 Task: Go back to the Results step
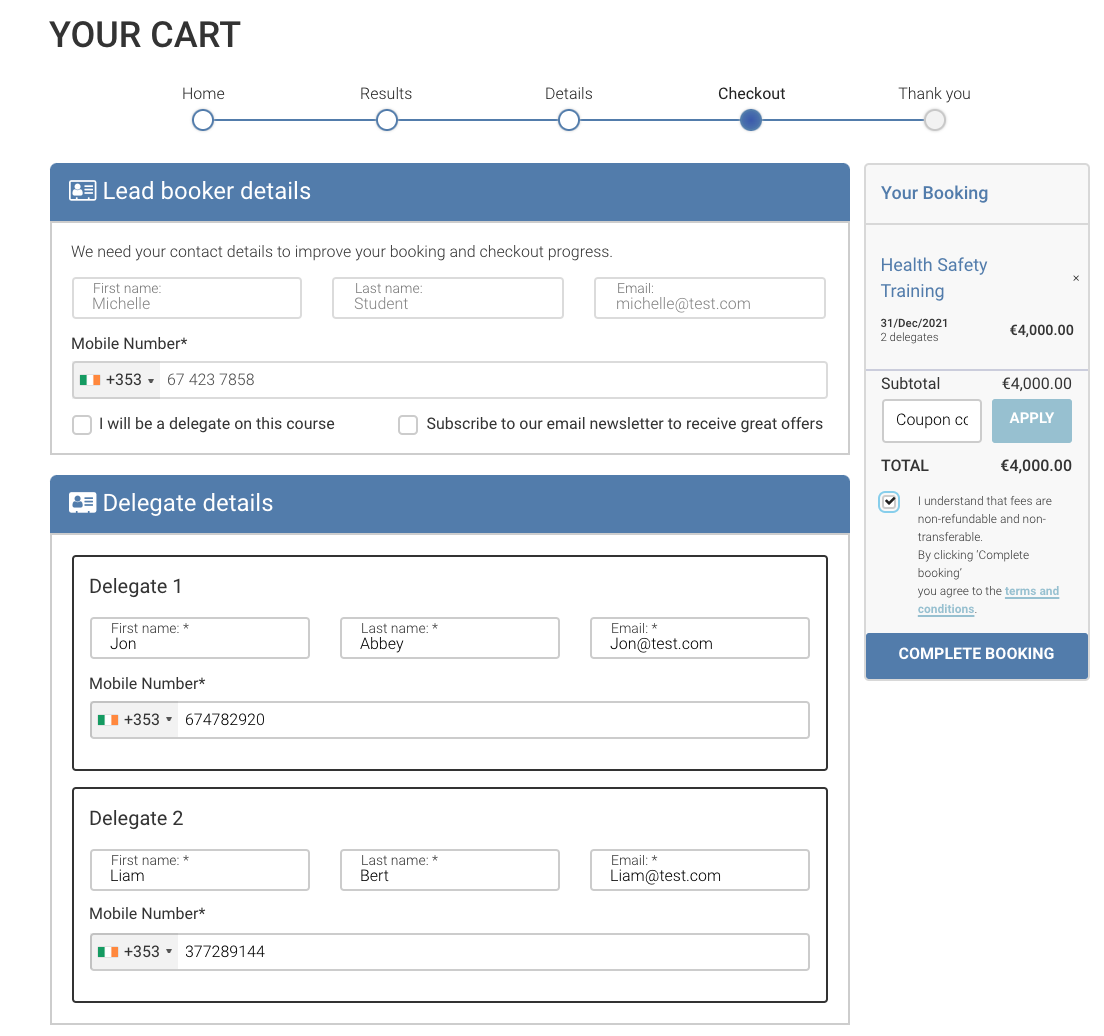click(386, 121)
